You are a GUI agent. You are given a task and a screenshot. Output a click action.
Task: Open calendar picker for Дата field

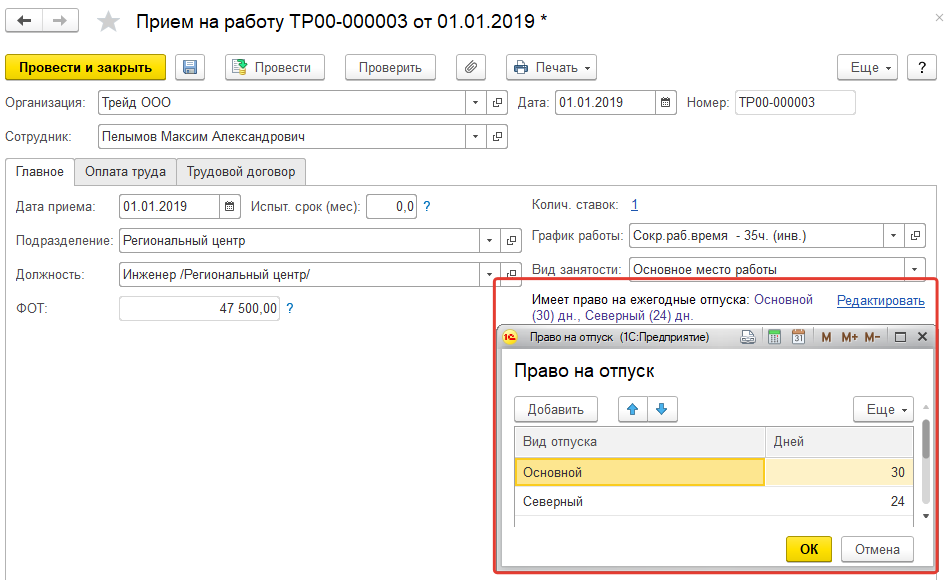click(665, 103)
